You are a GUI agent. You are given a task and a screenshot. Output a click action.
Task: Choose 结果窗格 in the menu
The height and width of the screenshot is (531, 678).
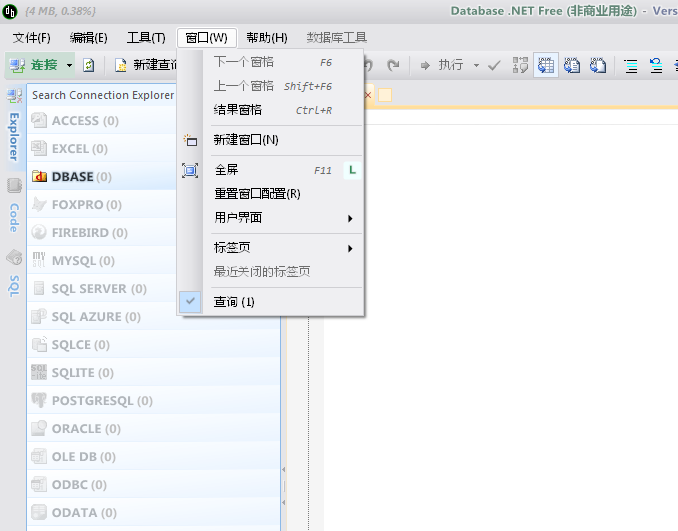[272, 110]
